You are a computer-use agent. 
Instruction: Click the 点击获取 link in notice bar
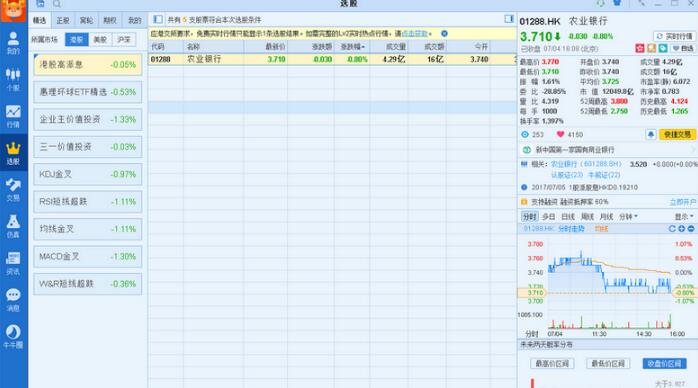tap(414, 33)
